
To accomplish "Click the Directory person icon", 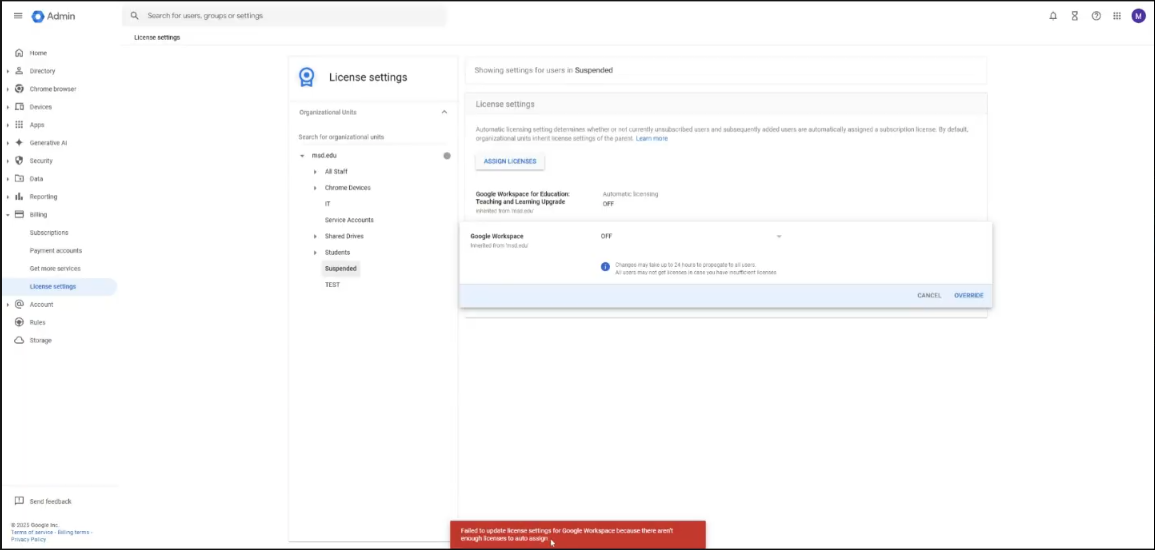I will pos(19,71).
